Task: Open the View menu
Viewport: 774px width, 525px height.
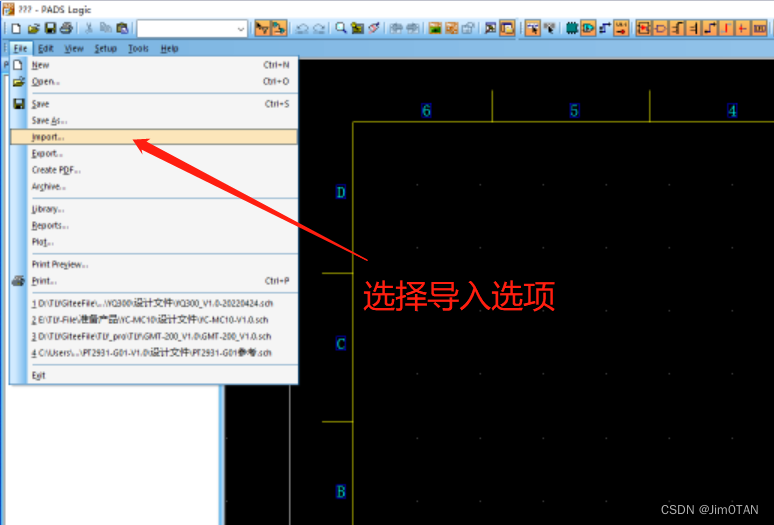Action: coord(74,48)
